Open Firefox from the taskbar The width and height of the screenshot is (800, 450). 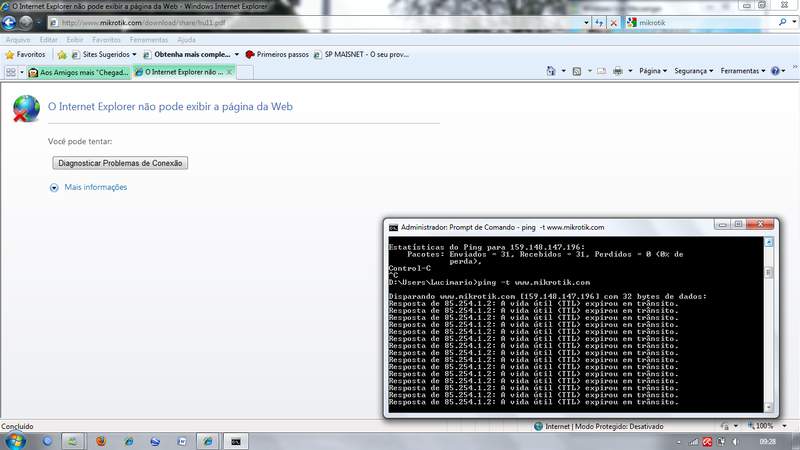(x=101, y=441)
